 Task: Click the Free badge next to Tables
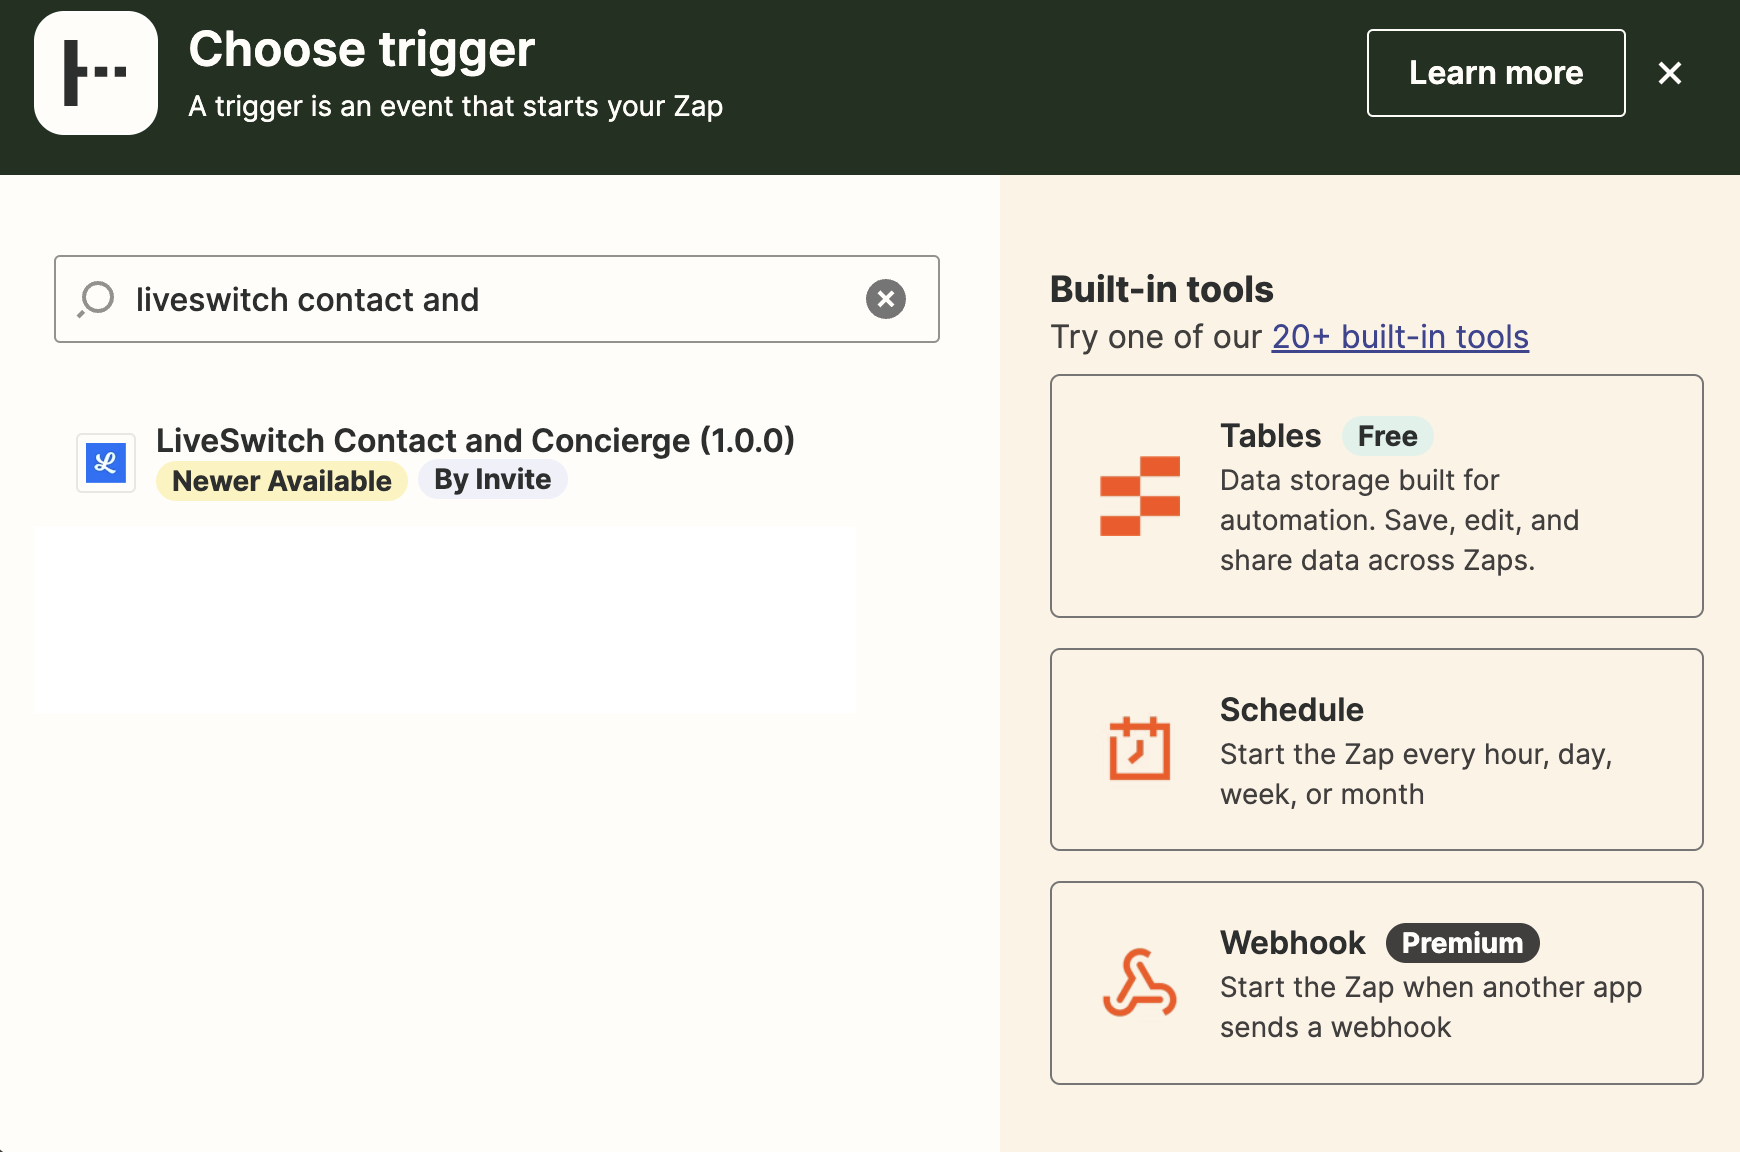[1388, 436]
